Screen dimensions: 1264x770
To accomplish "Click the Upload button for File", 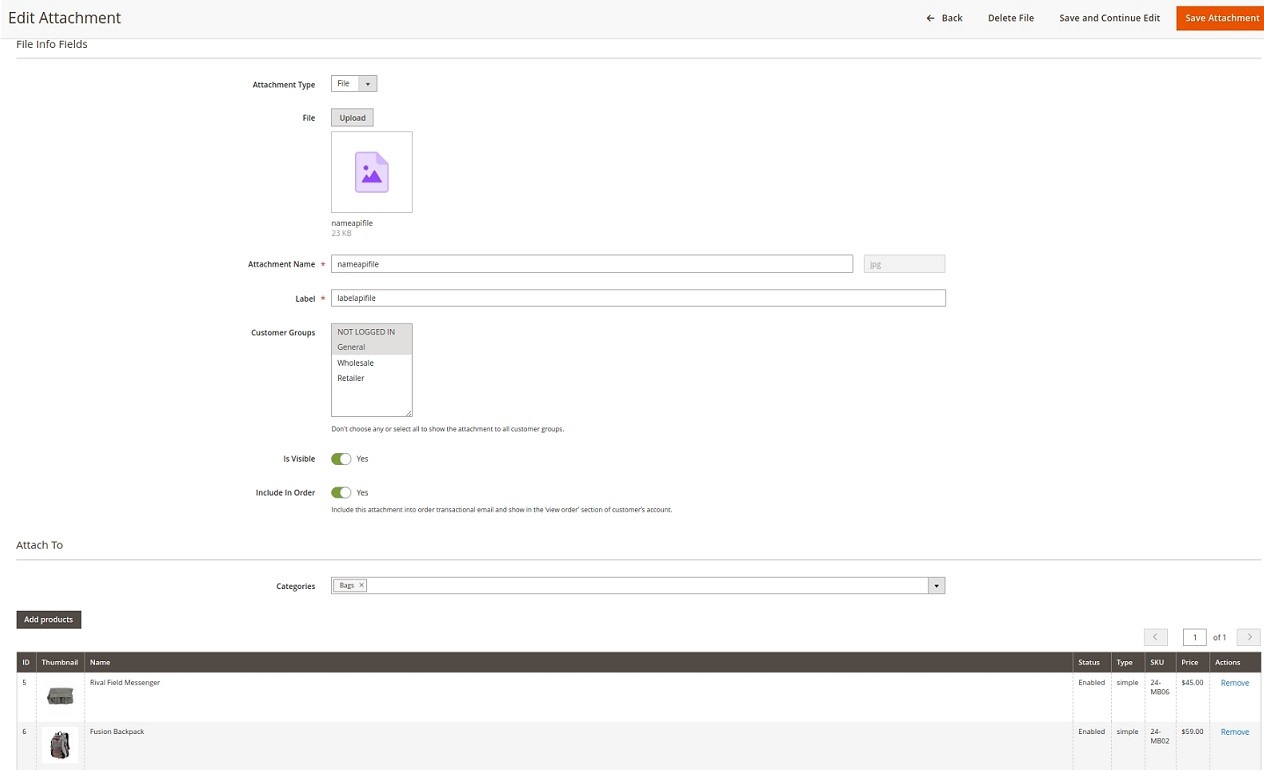I will pyautogui.click(x=352, y=117).
